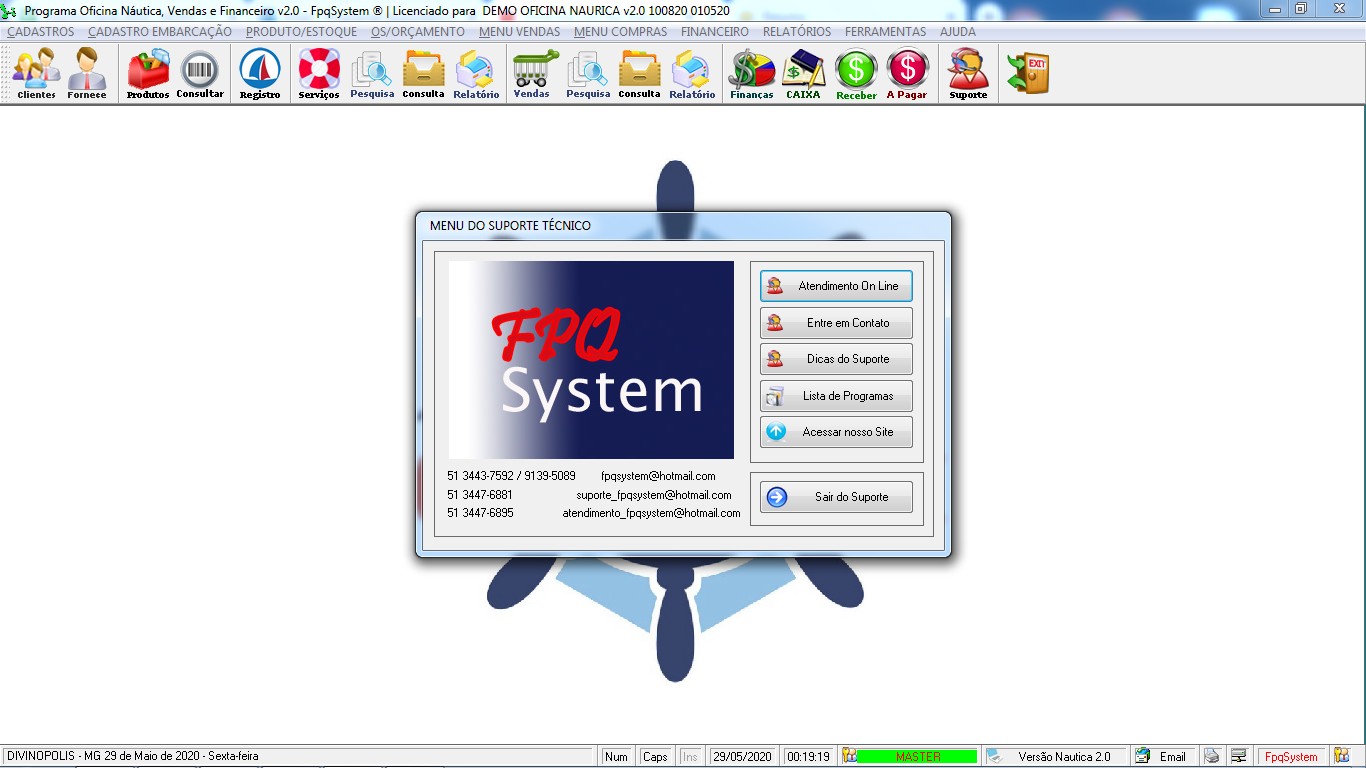Click the Consultar barcode icon

[x=200, y=74]
